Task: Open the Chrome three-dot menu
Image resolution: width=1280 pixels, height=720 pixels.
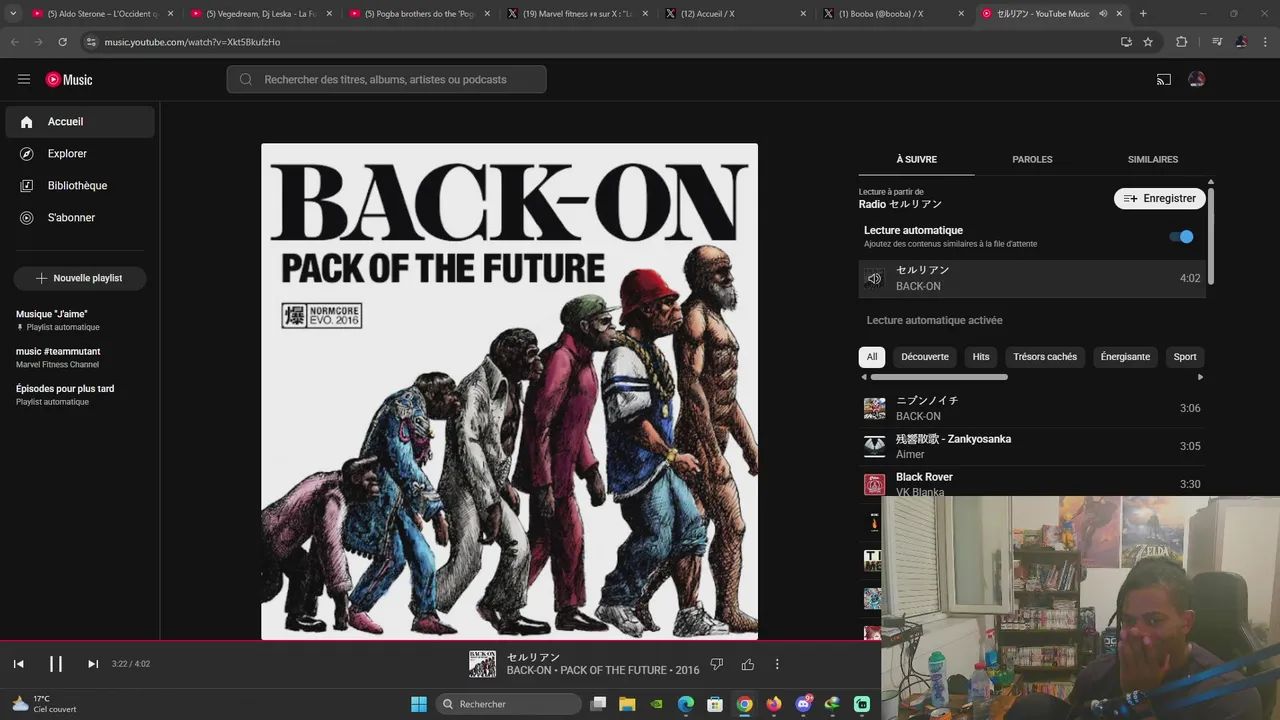Action: 1264,42
